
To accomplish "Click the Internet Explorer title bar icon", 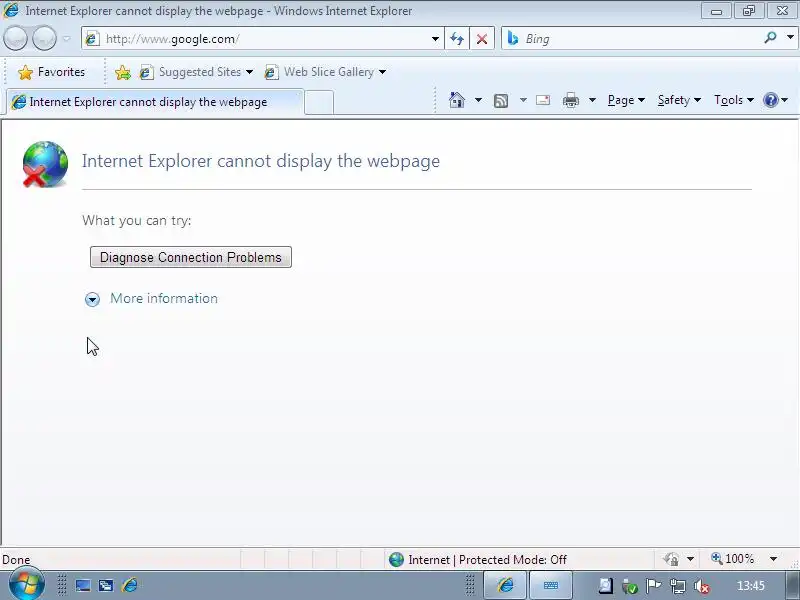I will (11, 10).
